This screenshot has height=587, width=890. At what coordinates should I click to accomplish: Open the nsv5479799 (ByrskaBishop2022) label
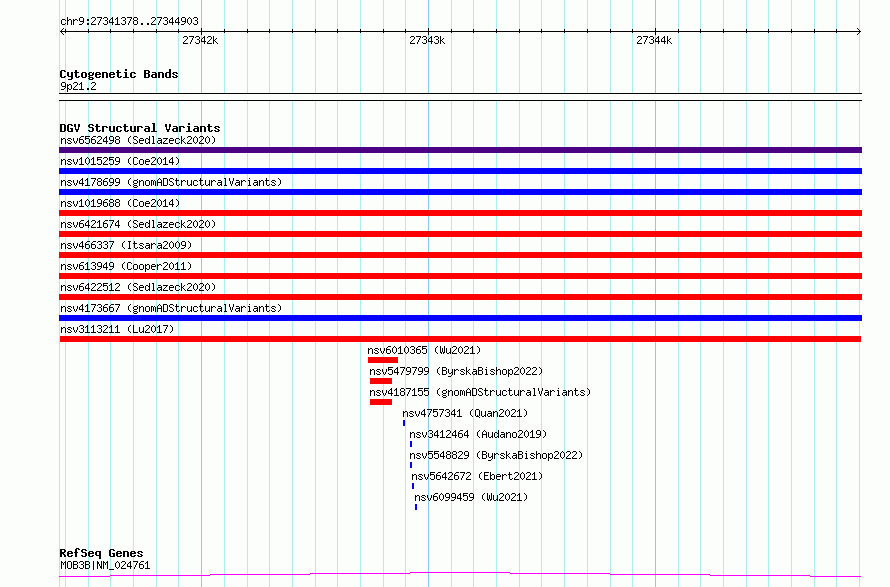[x=456, y=371]
